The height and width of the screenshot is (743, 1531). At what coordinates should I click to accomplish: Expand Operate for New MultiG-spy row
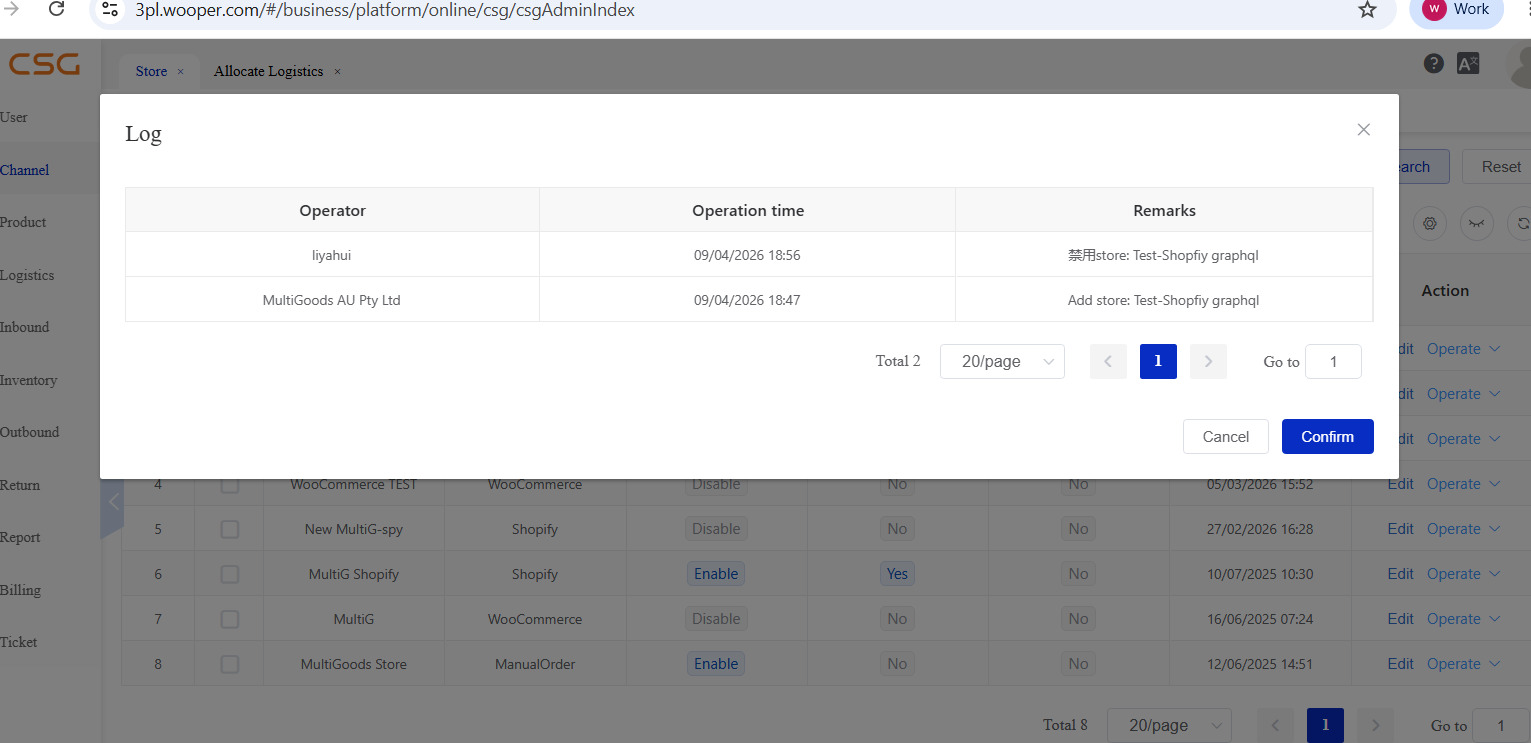(x=1463, y=529)
